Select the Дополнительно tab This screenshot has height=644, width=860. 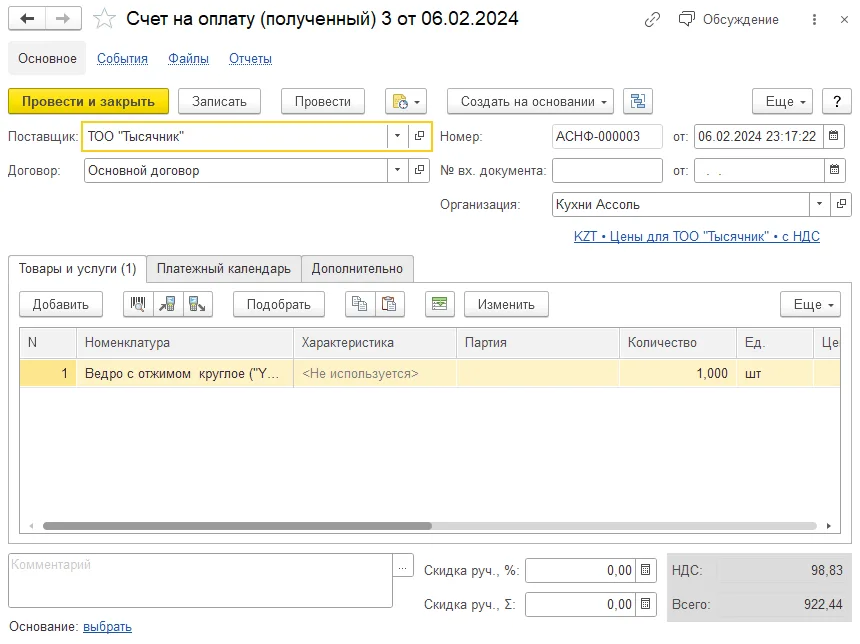point(357,269)
